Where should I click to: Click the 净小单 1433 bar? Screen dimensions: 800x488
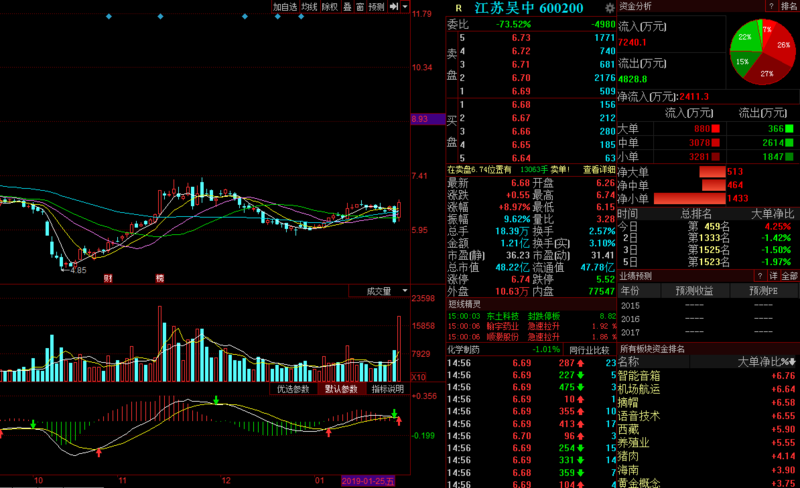[x=689, y=198]
